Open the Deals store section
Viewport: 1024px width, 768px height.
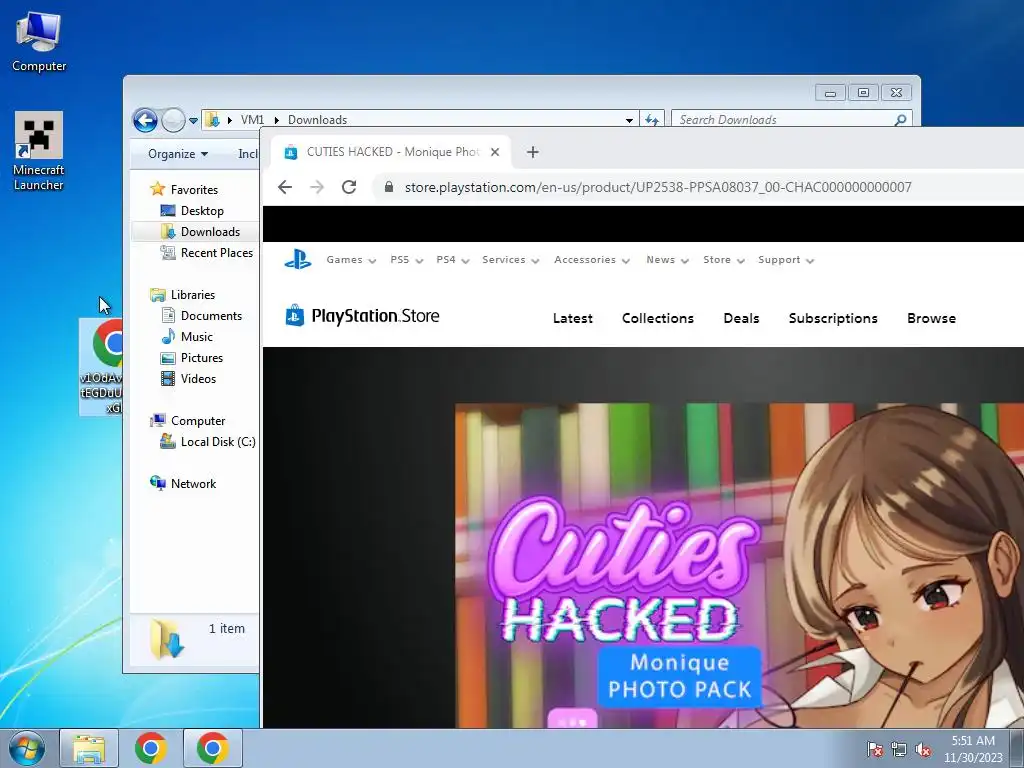741,318
